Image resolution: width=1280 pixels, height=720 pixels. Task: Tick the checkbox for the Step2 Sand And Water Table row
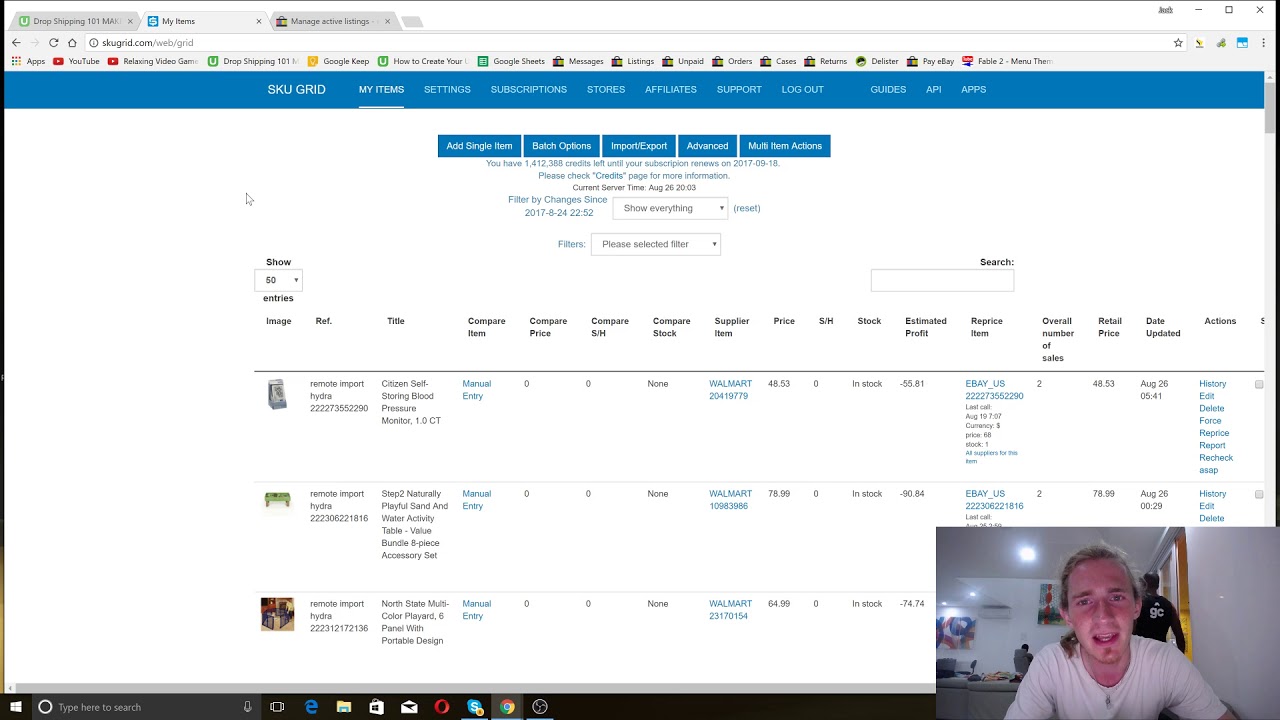click(x=1259, y=494)
